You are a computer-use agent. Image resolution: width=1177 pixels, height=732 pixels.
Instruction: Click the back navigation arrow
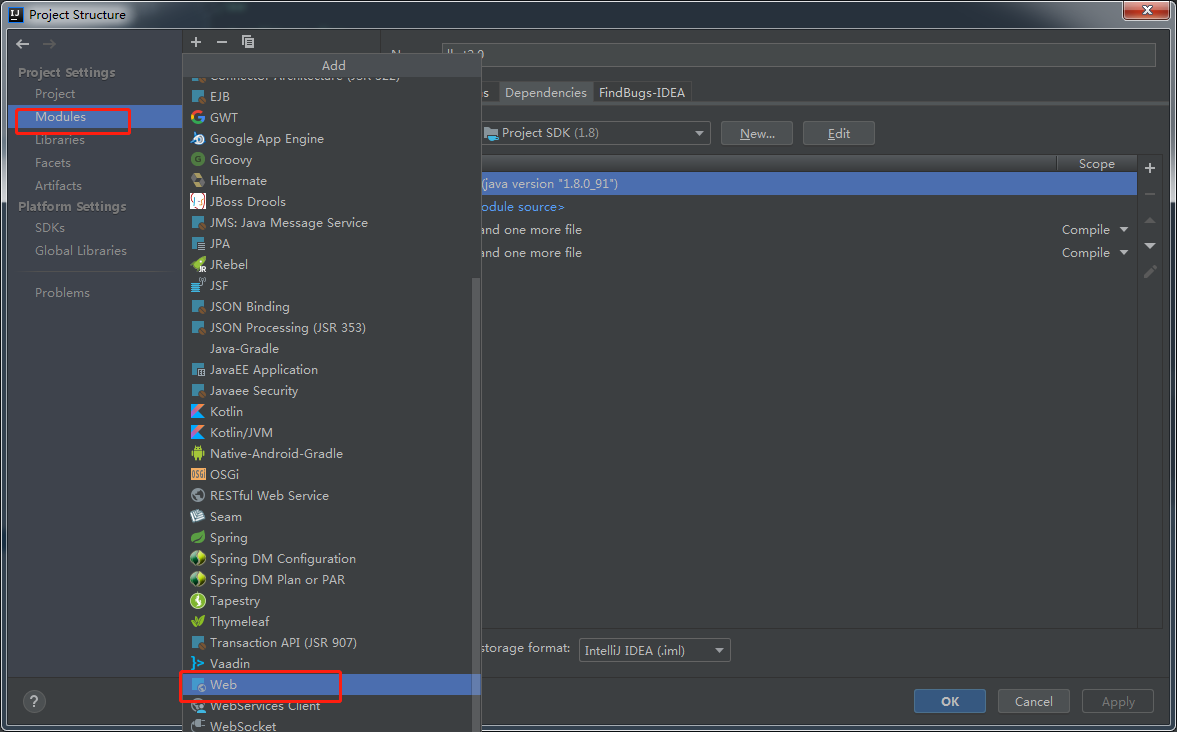click(23, 44)
